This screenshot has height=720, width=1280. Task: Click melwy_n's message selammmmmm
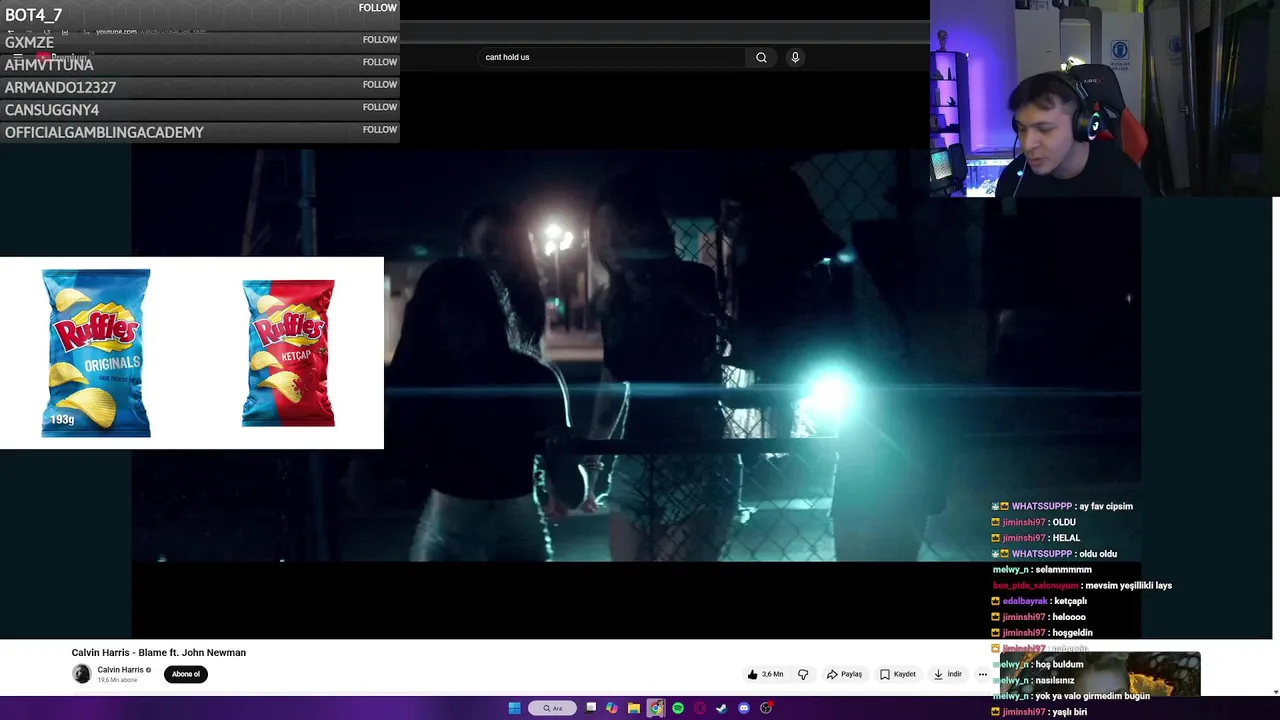click(x=1064, y=570)
